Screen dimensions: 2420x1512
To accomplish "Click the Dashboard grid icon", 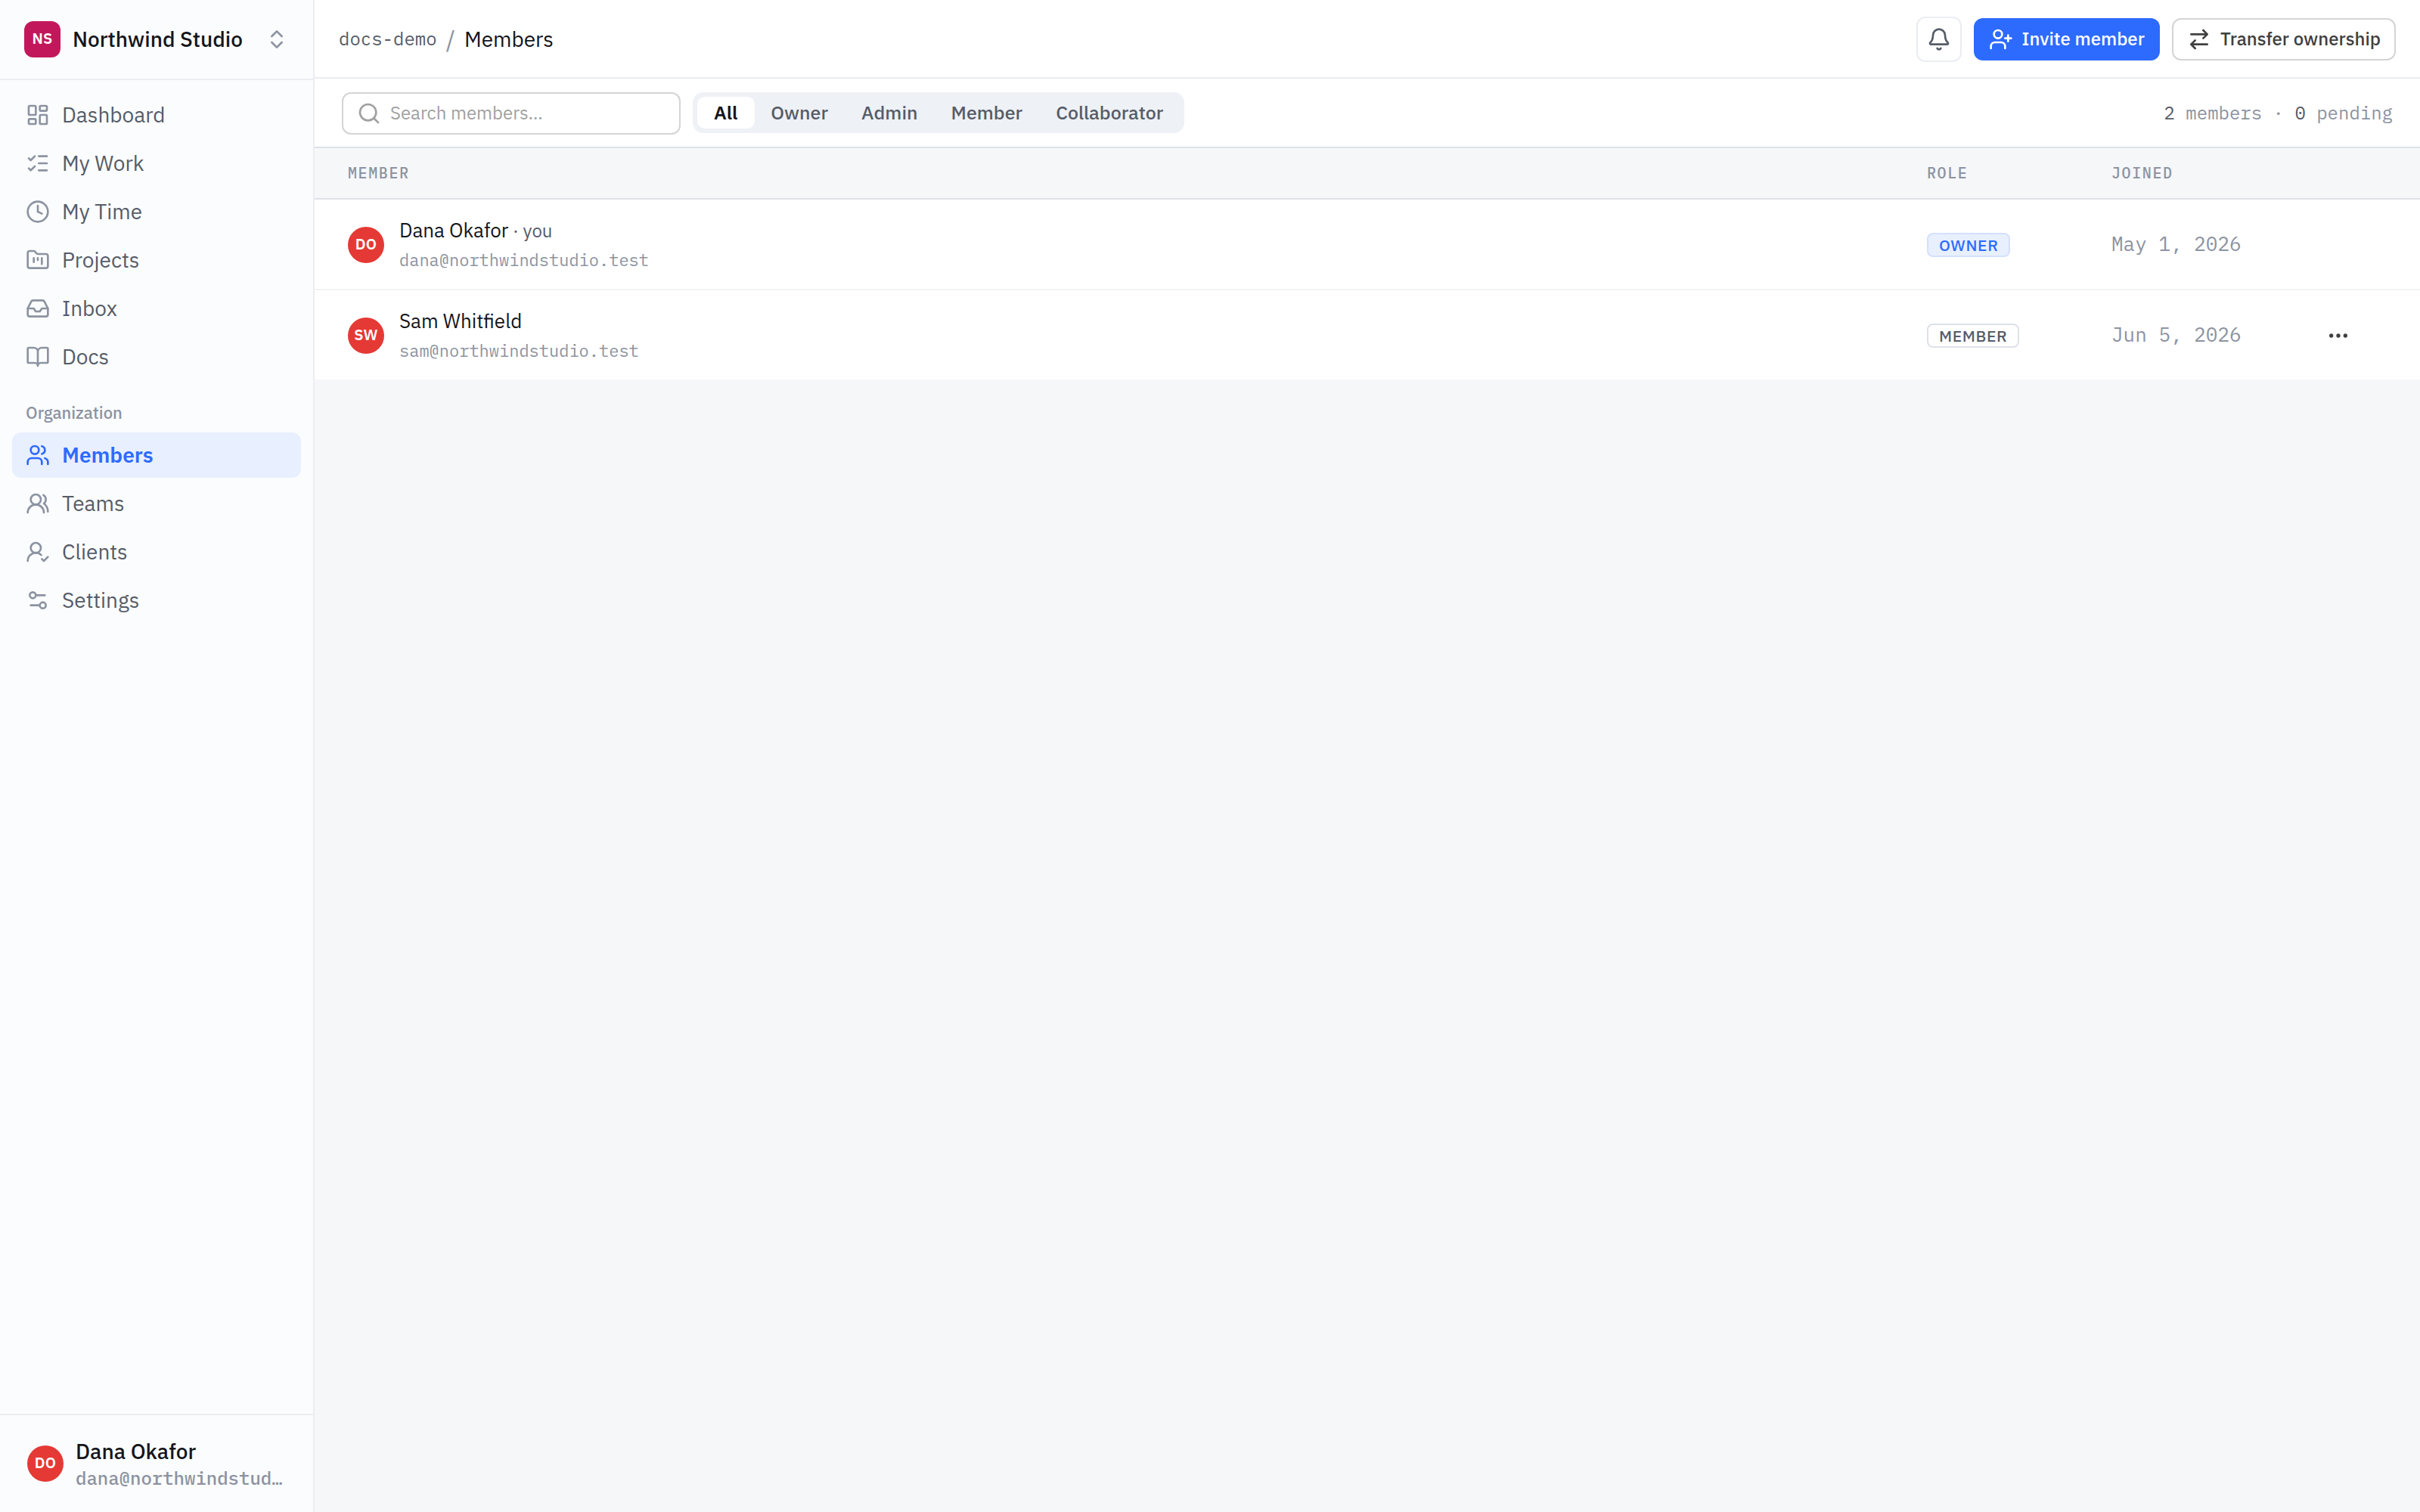I will click(x=38, y=115).
